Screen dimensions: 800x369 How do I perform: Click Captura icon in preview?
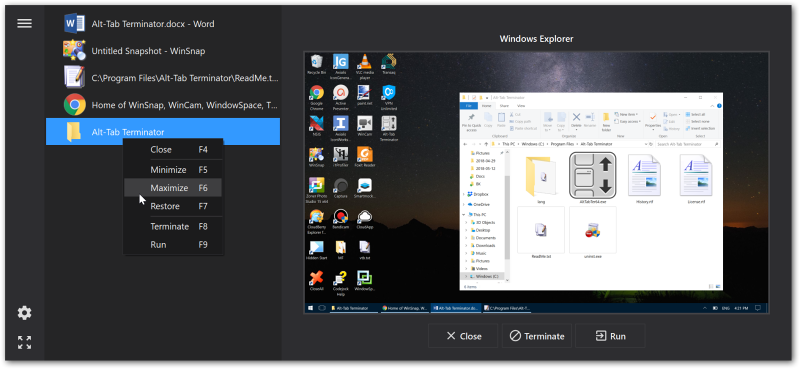[340, 187]
